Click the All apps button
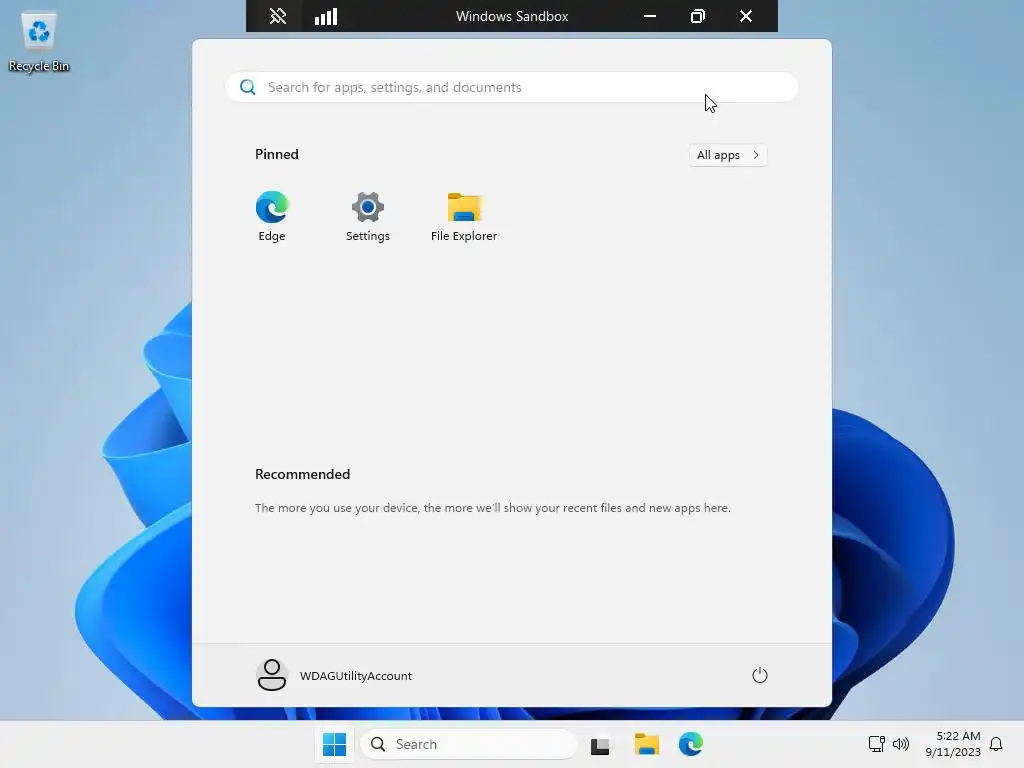 (728, 155)
